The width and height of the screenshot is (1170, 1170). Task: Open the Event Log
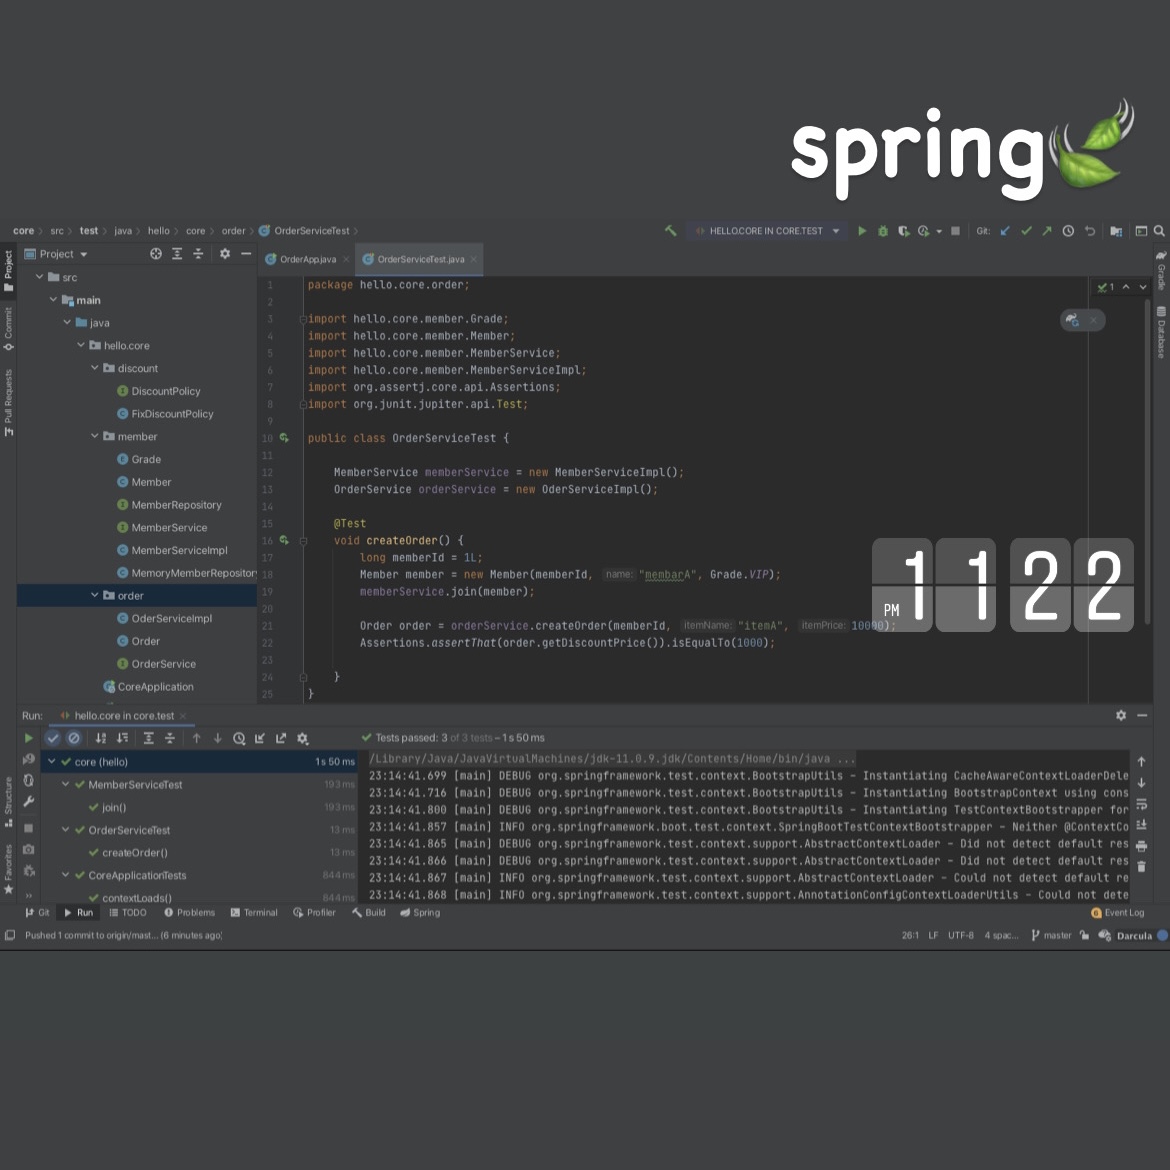click(x=1117, y=913)
